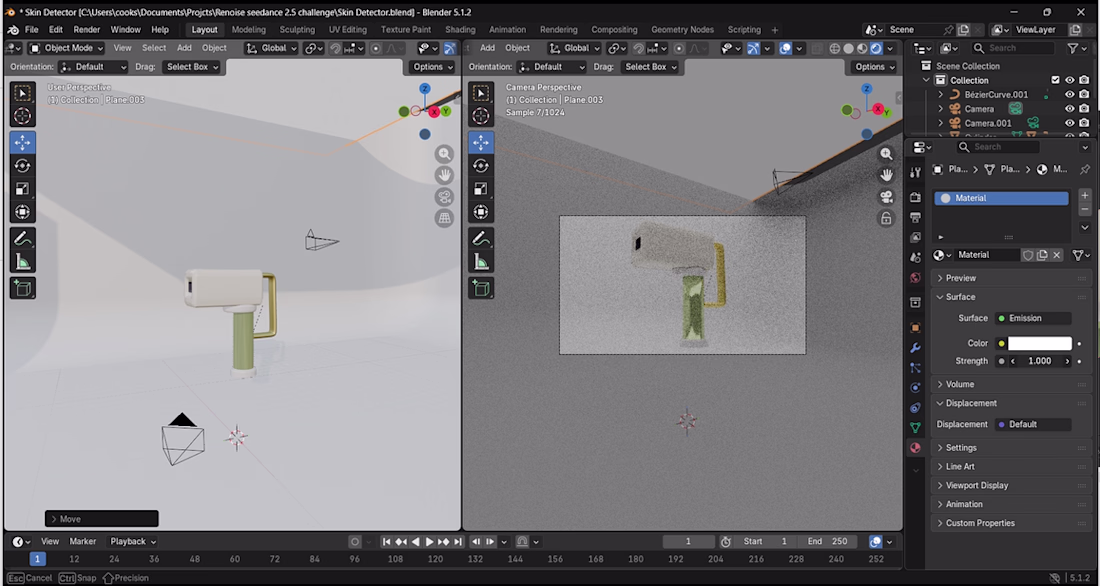Viewport: 1100px width, 586px height.
Task: Open the Tool properties tab
Action: [x=915, y=173]
